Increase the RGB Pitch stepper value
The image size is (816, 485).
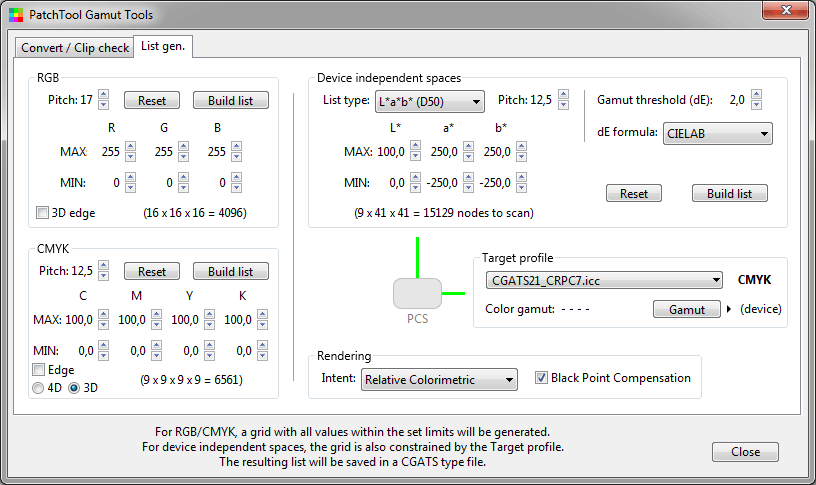pos(103,95)
